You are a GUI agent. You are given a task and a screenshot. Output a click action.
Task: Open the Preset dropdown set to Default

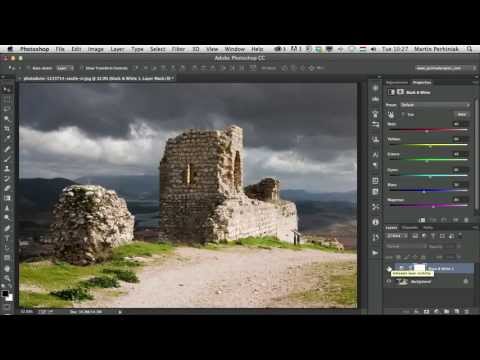(x=435, y=105)
